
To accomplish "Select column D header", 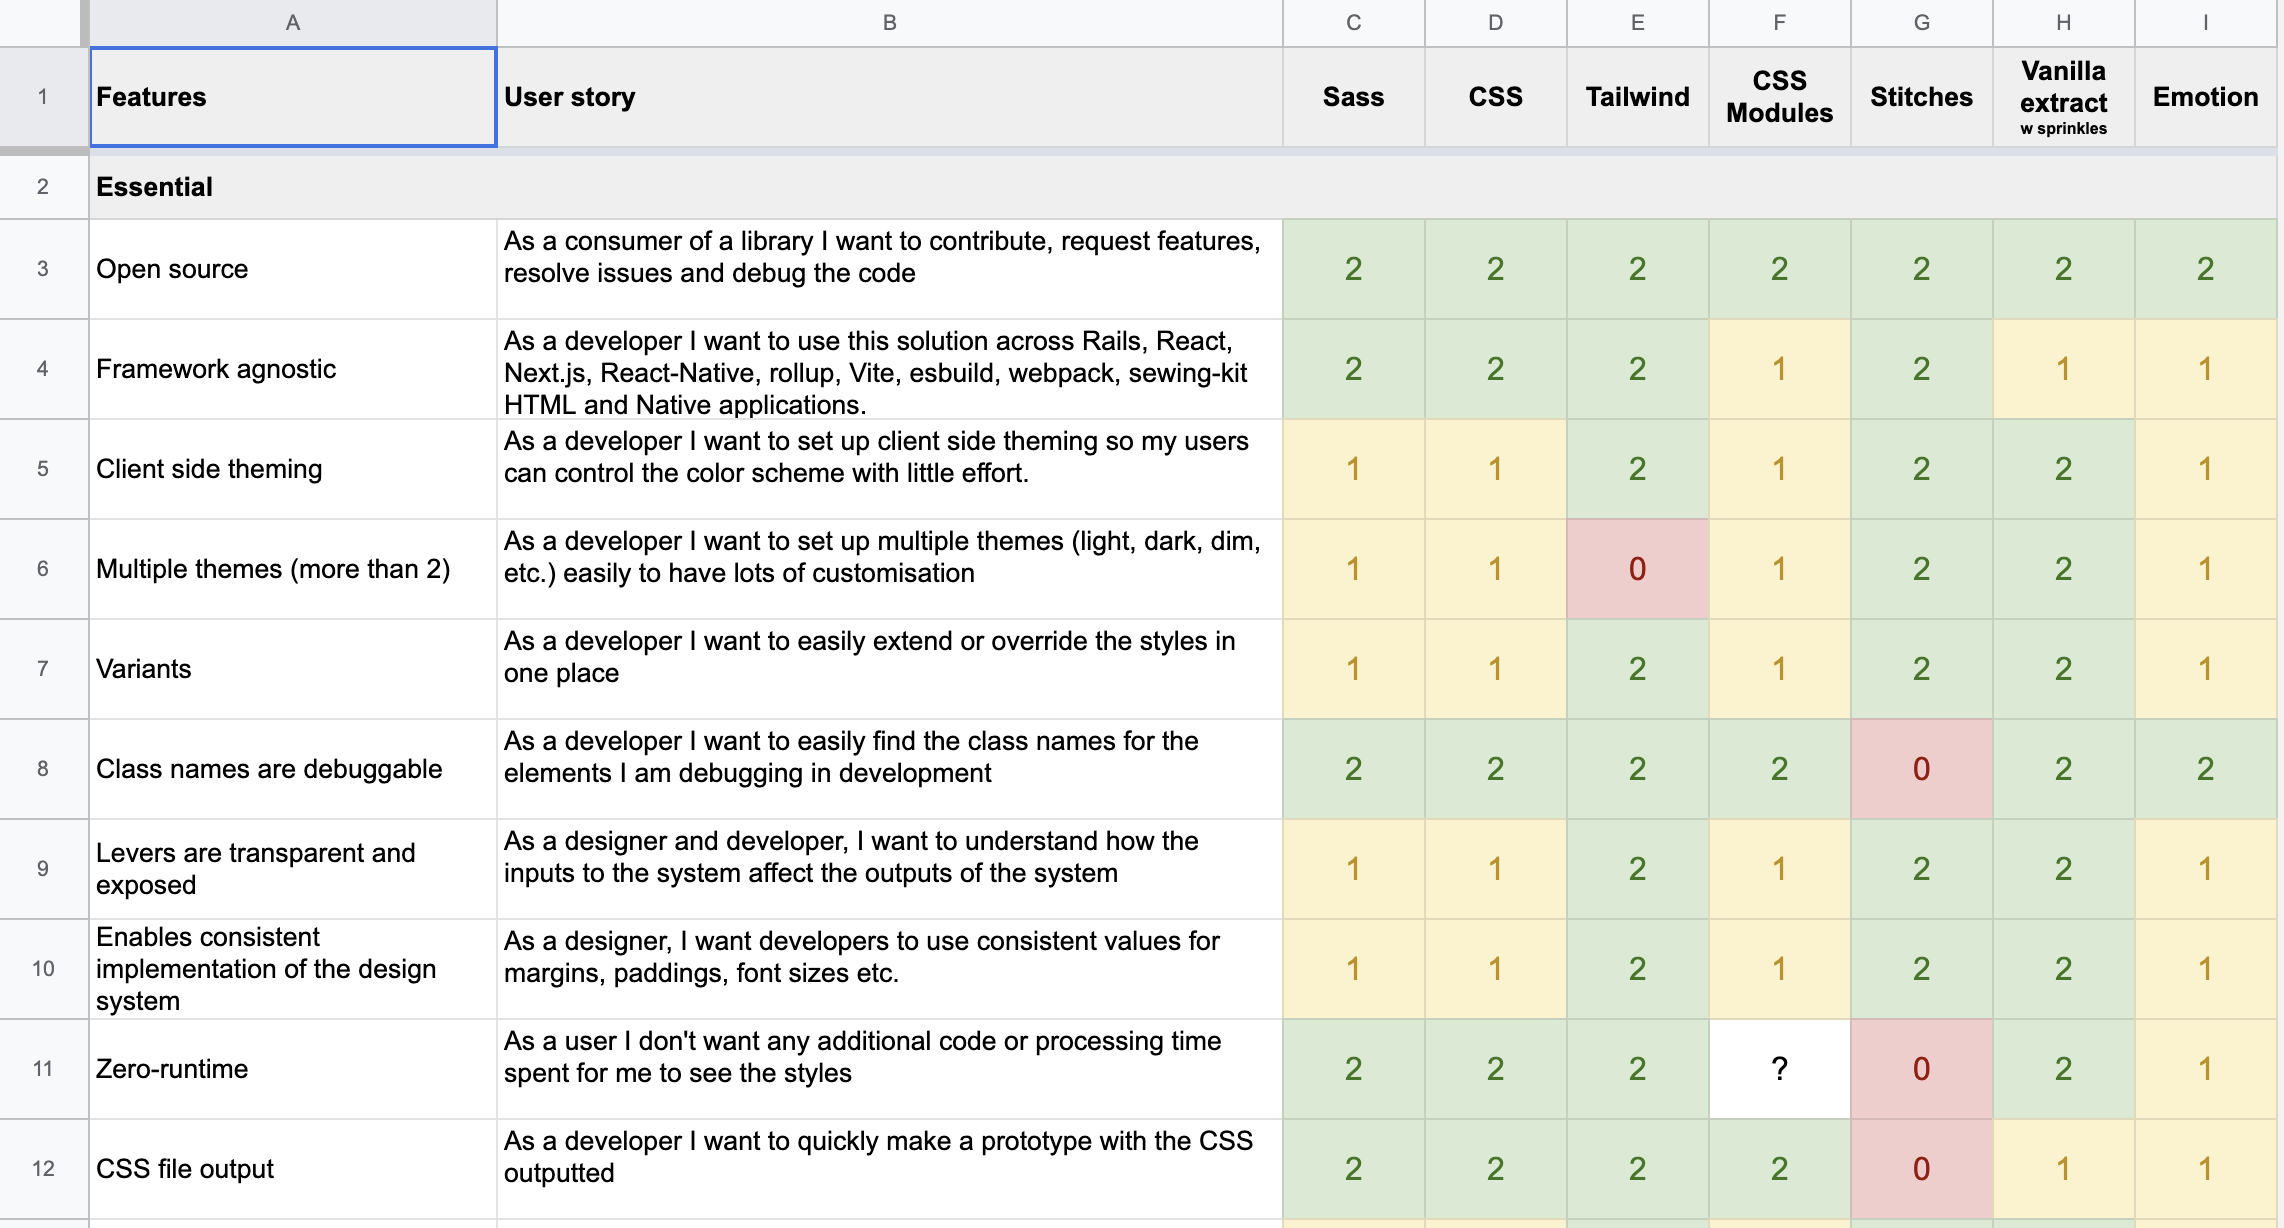I will click(x=1496, y=23).
